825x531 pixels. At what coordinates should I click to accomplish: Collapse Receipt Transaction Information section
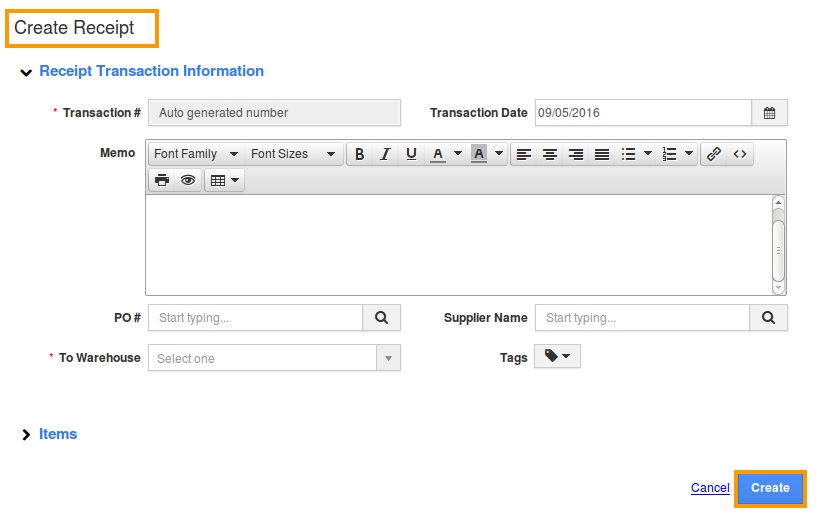coord(26,72)
